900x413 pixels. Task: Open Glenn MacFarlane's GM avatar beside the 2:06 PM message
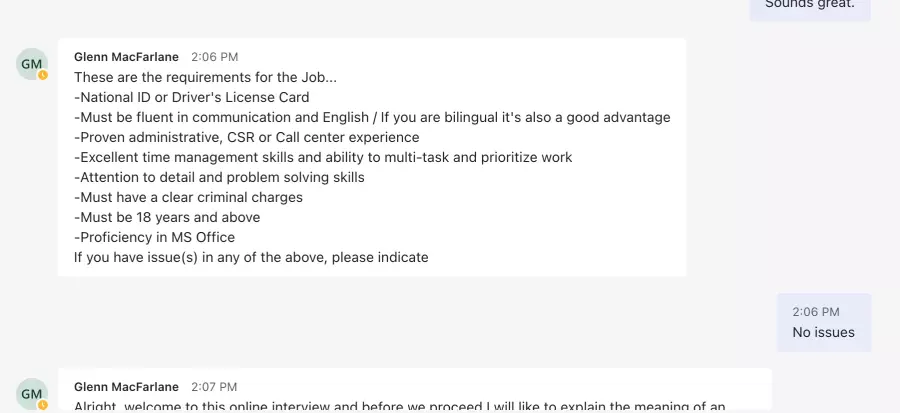(x=32, y=64)
